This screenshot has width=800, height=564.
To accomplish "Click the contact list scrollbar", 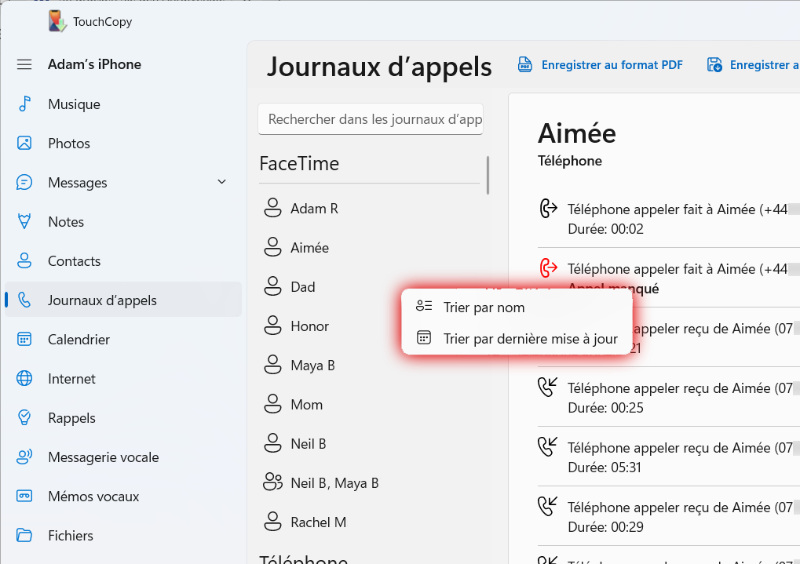I will (488, 175).
